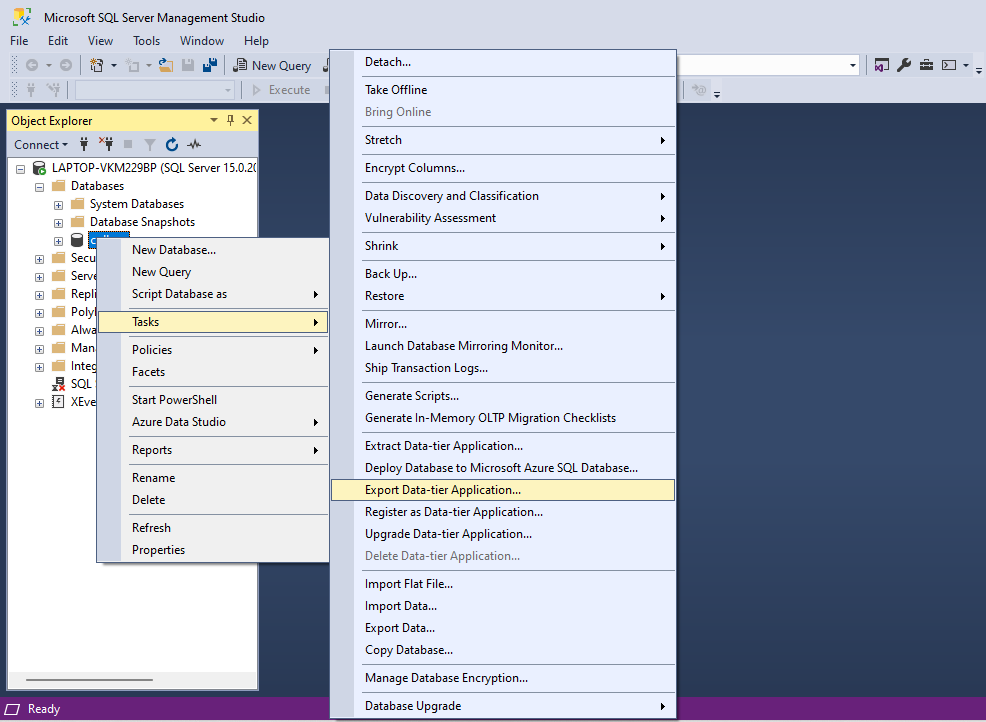Click the SSMS application logo icon

(22, 17)
